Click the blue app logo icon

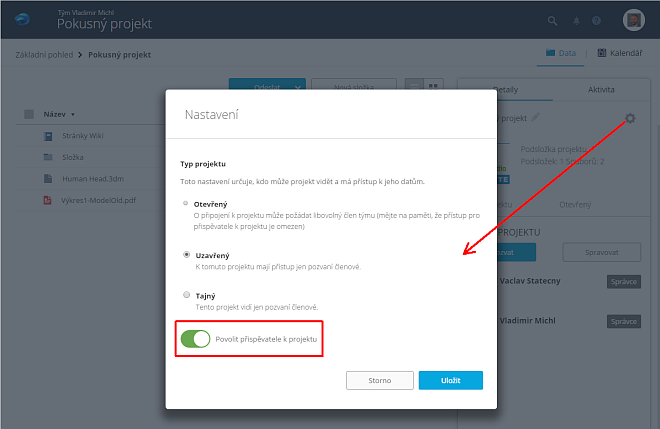[x=22, y=19]
